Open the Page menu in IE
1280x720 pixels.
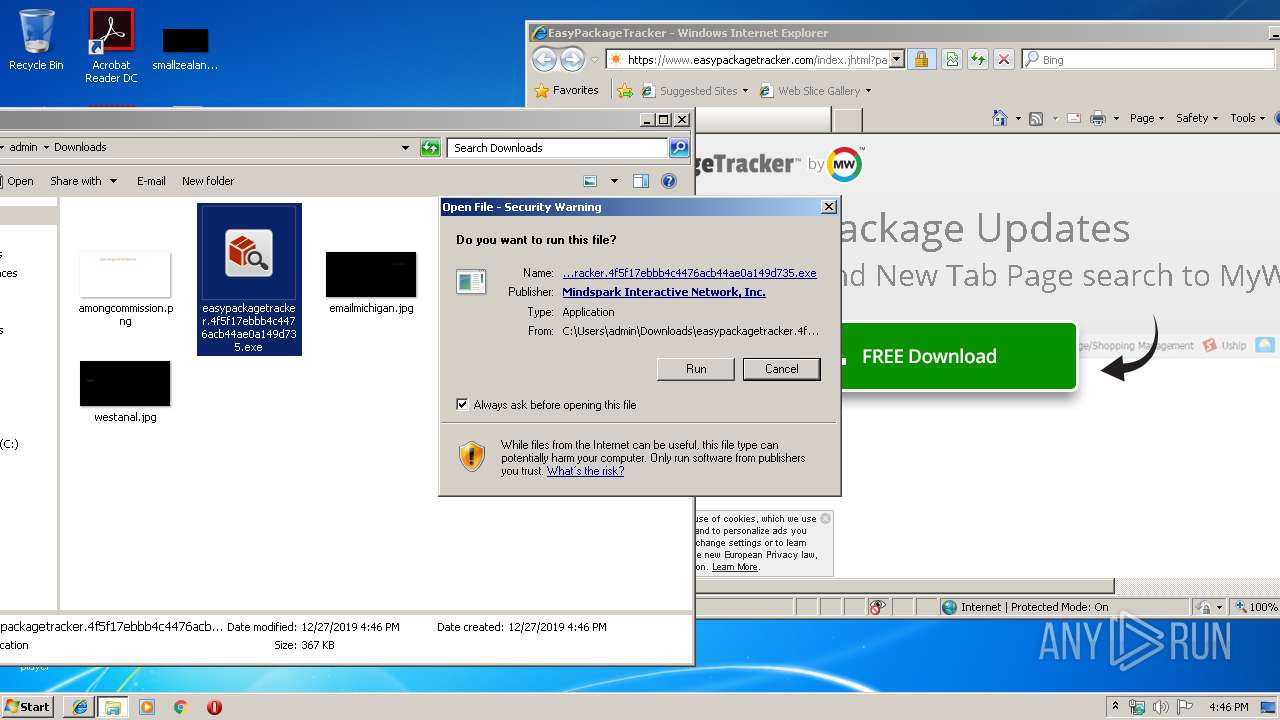(1146, 118)
